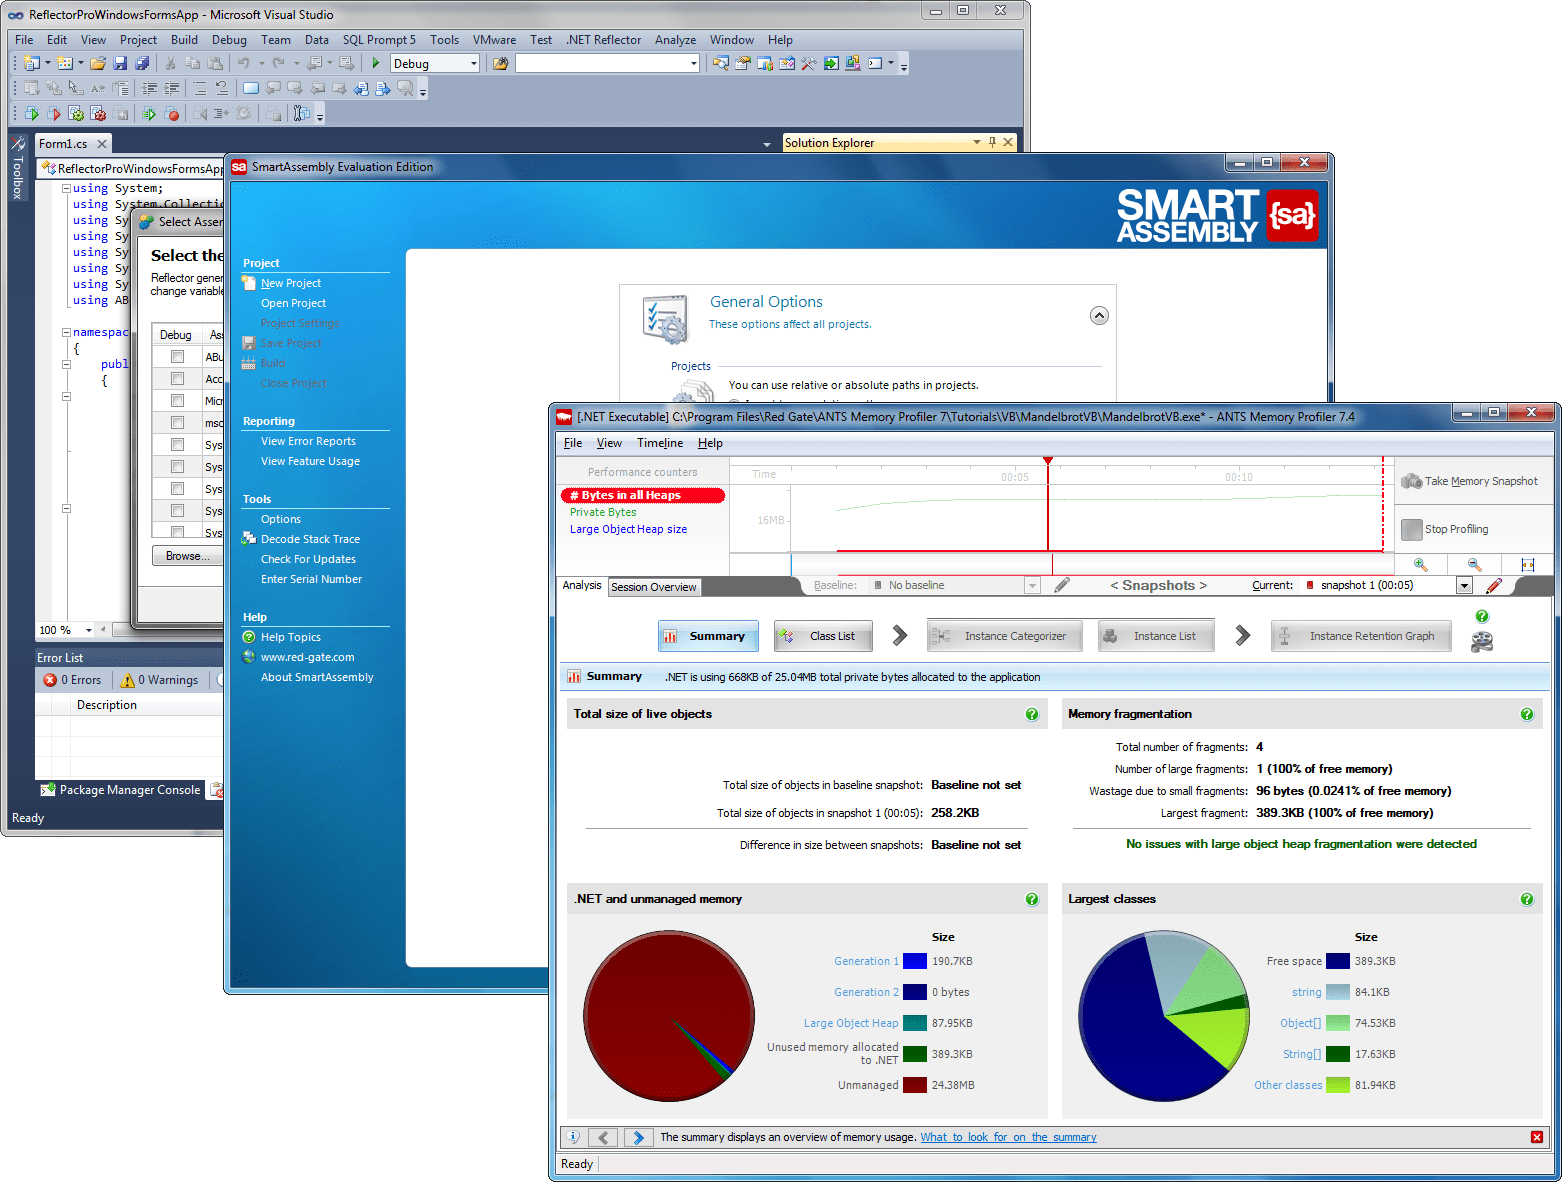Open the Baseline dropdown in ANTS profiler
Screen dimensions: 1562x1182
[1032, 585]
